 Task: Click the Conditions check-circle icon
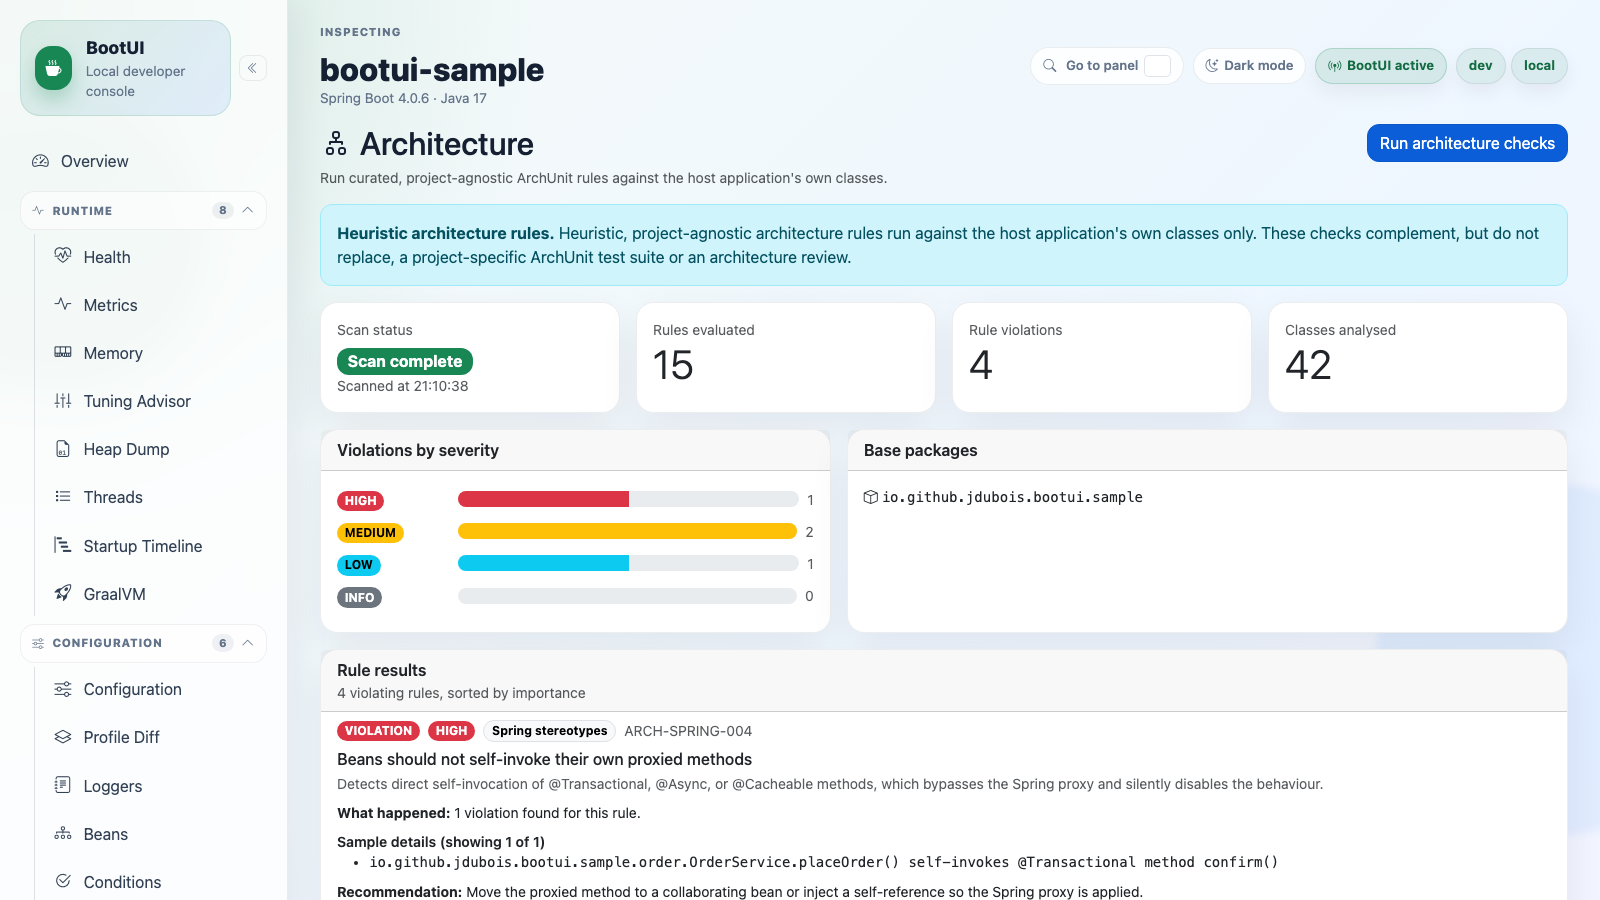63,881
